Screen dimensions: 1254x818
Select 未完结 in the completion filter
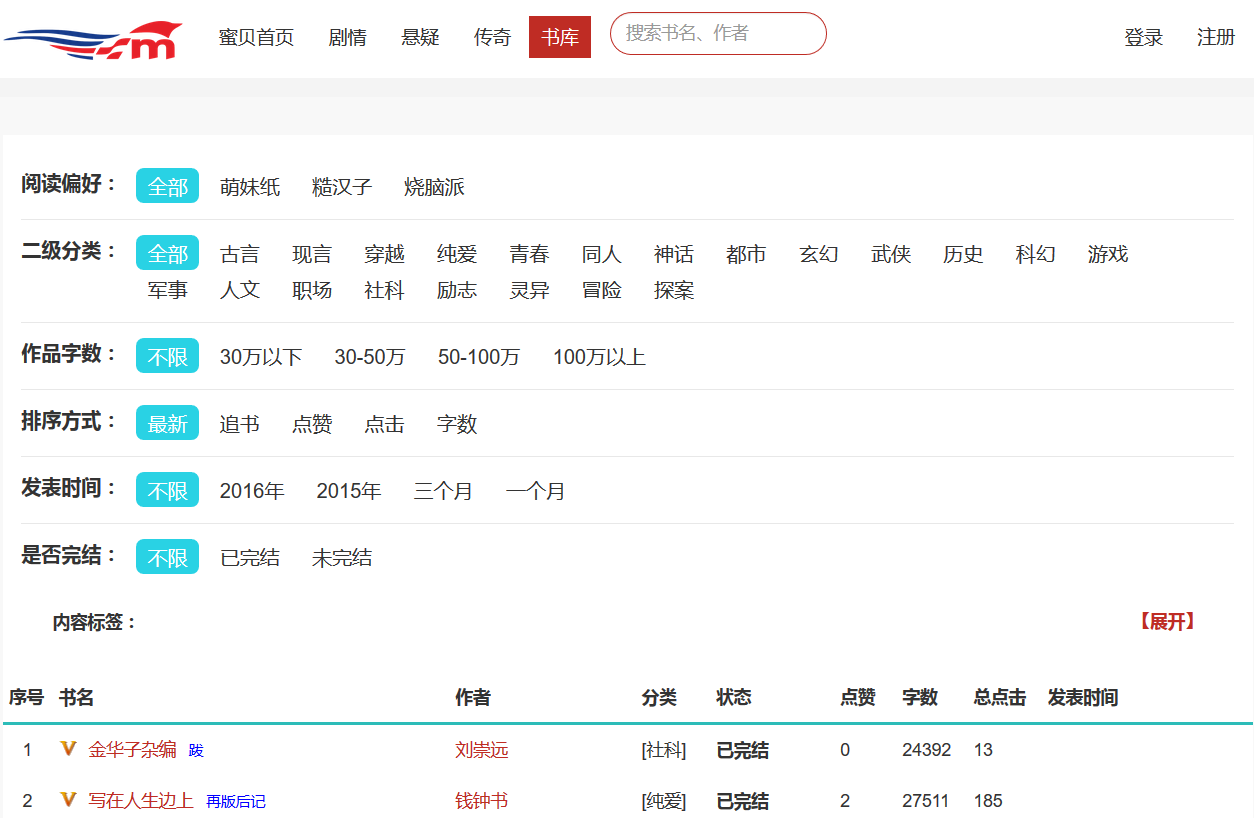(x=342, y=558)
